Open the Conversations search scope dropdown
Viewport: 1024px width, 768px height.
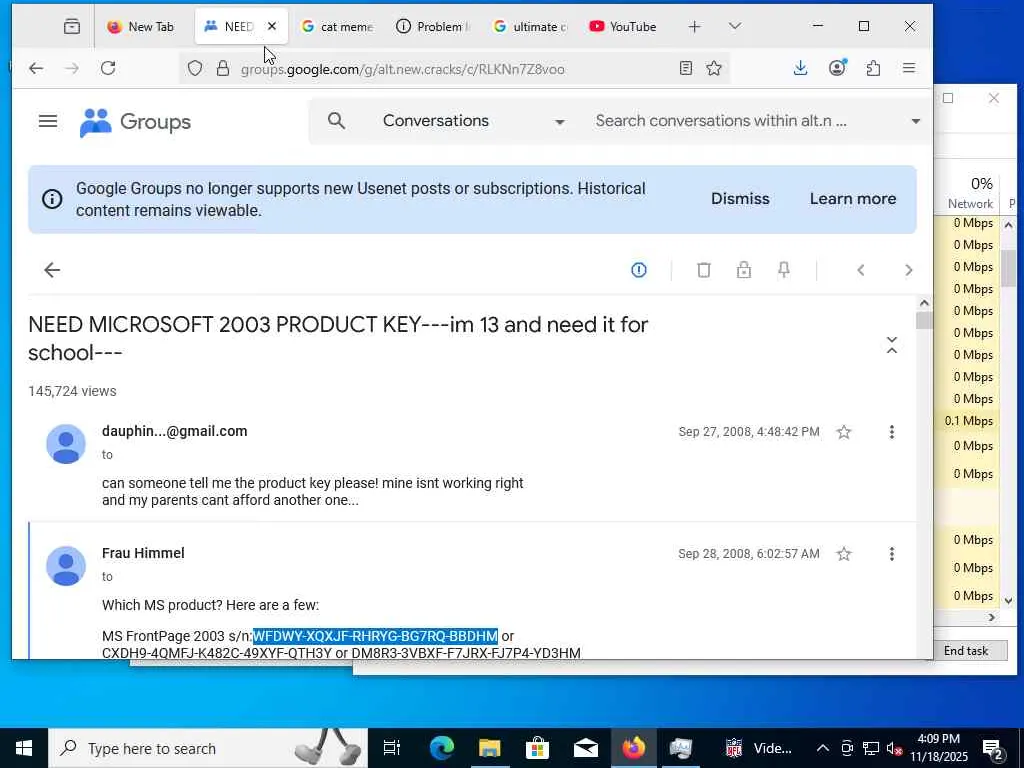tap(473, 121)
